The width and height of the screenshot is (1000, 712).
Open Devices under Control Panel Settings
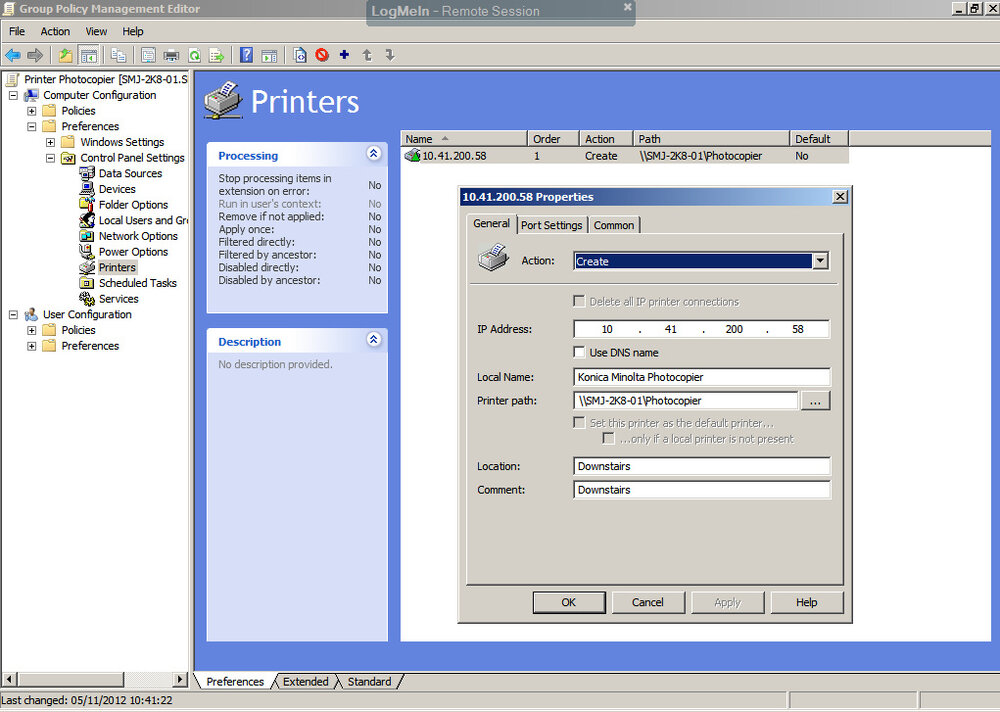click(x=116, y=189)
